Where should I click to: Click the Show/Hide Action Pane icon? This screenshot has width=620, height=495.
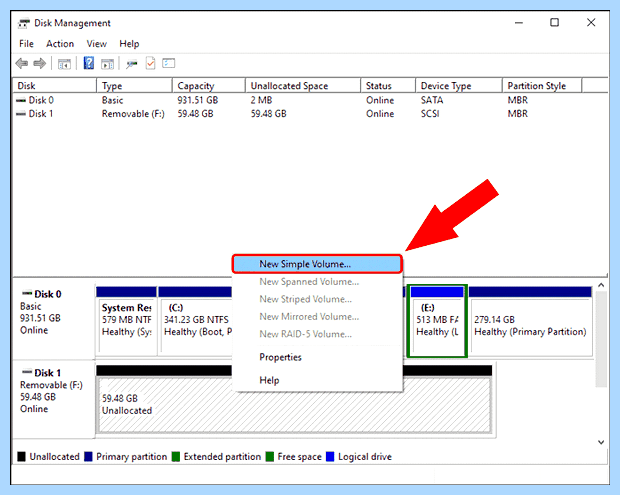[x=108, y=64]
